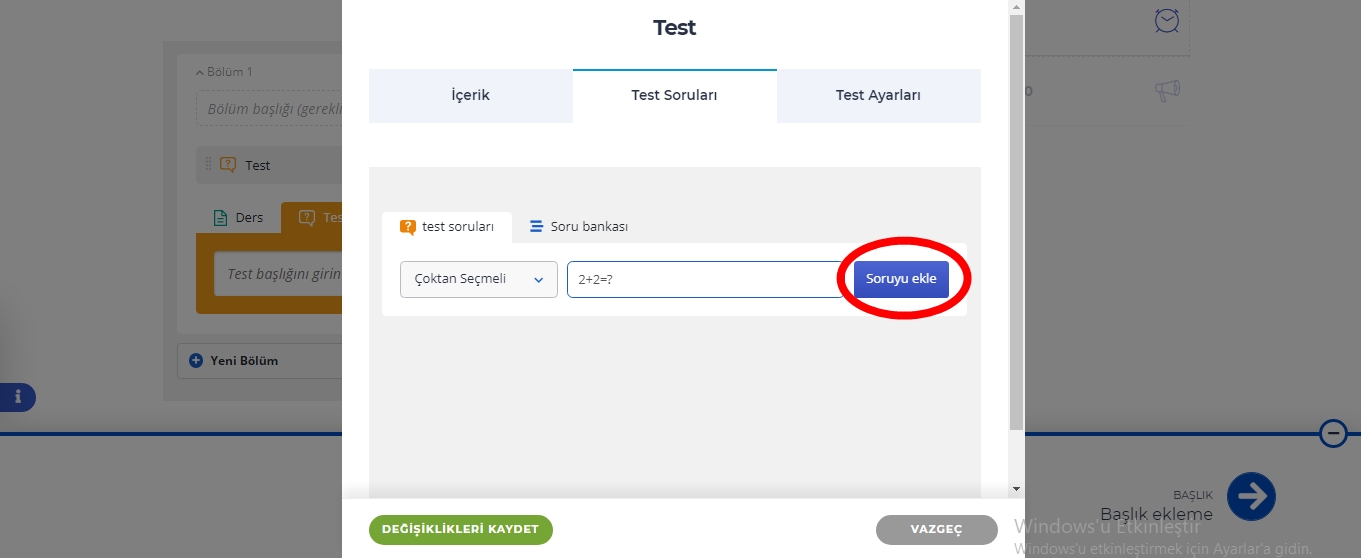Click the question text field containing 2+2=?
This screenshot has height=558, width=1361.
coord(705,279)
